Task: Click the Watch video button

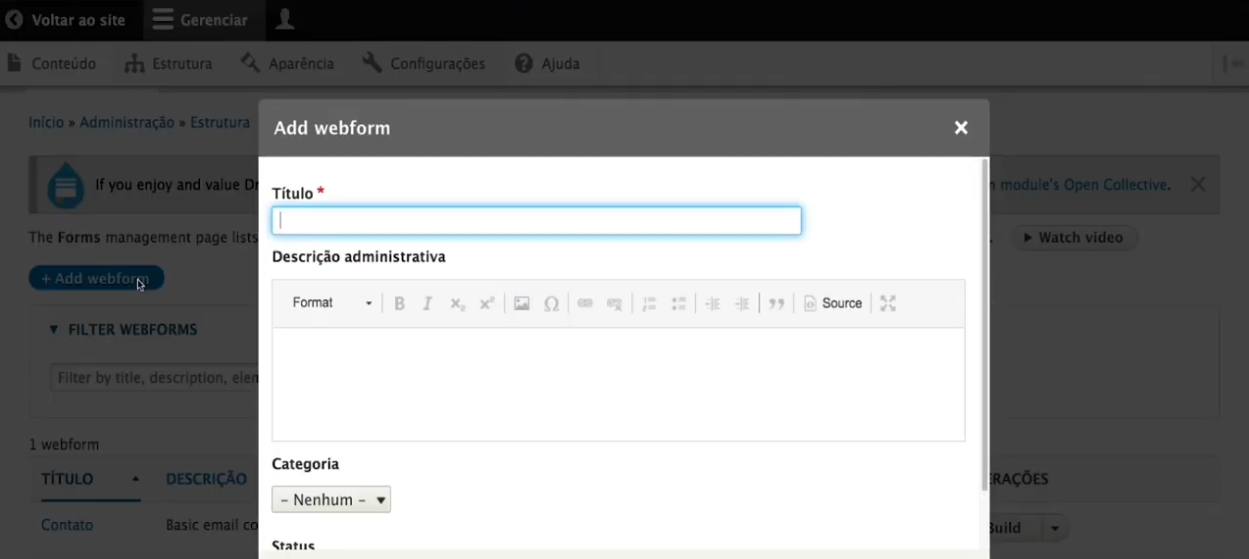Action: point(1074,237)
